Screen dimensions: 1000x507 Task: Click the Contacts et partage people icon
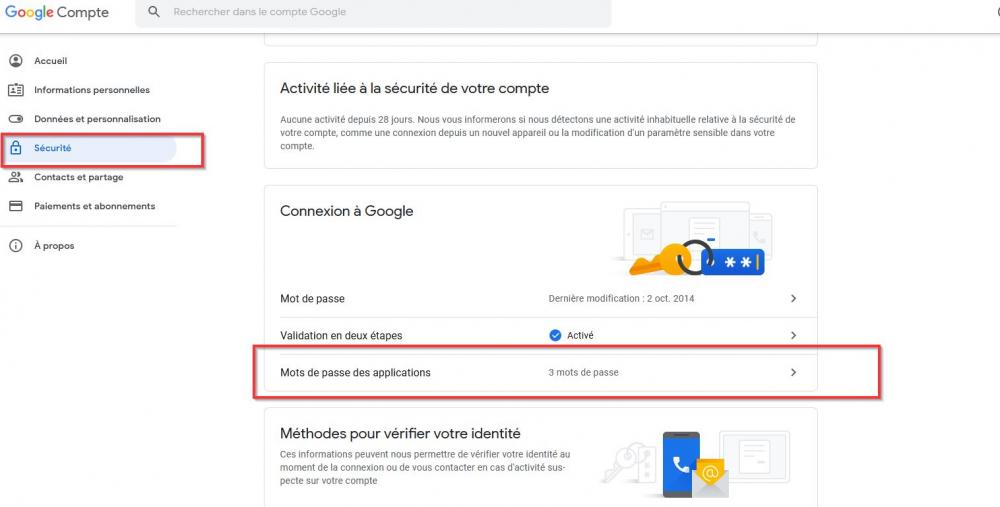coord(16,177)
